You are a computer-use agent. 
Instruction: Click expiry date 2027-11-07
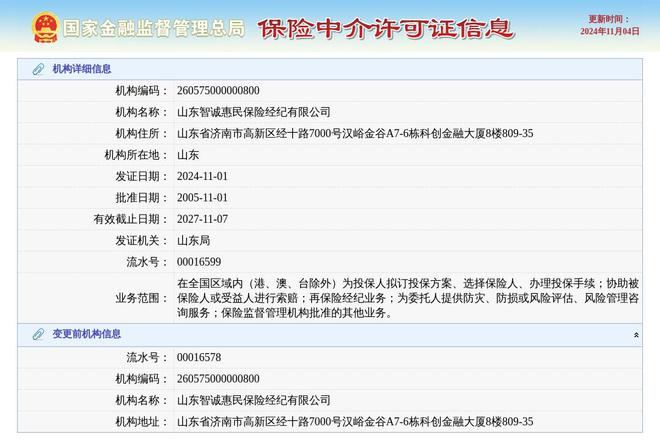click(202, 219)
